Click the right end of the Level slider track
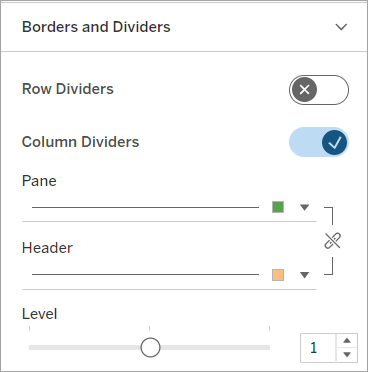Image resolution: width=368 pixels, height=372 pixels. [x=267, y=348]
